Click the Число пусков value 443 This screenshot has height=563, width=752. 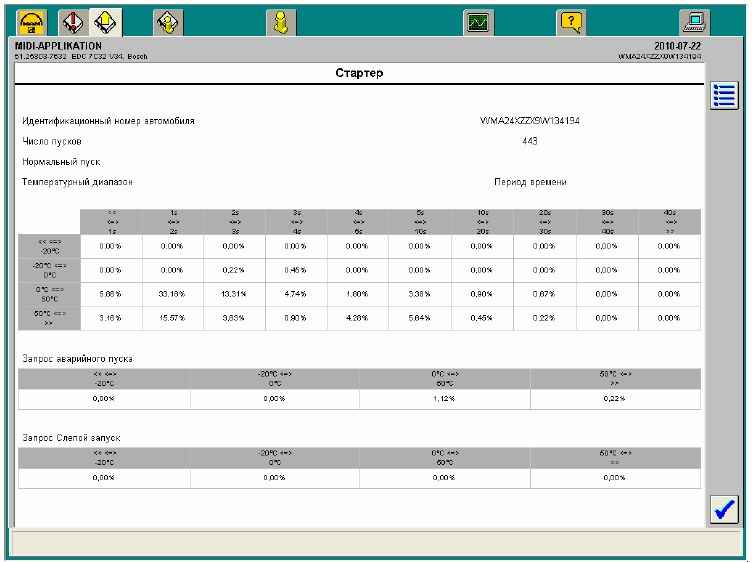529,141
